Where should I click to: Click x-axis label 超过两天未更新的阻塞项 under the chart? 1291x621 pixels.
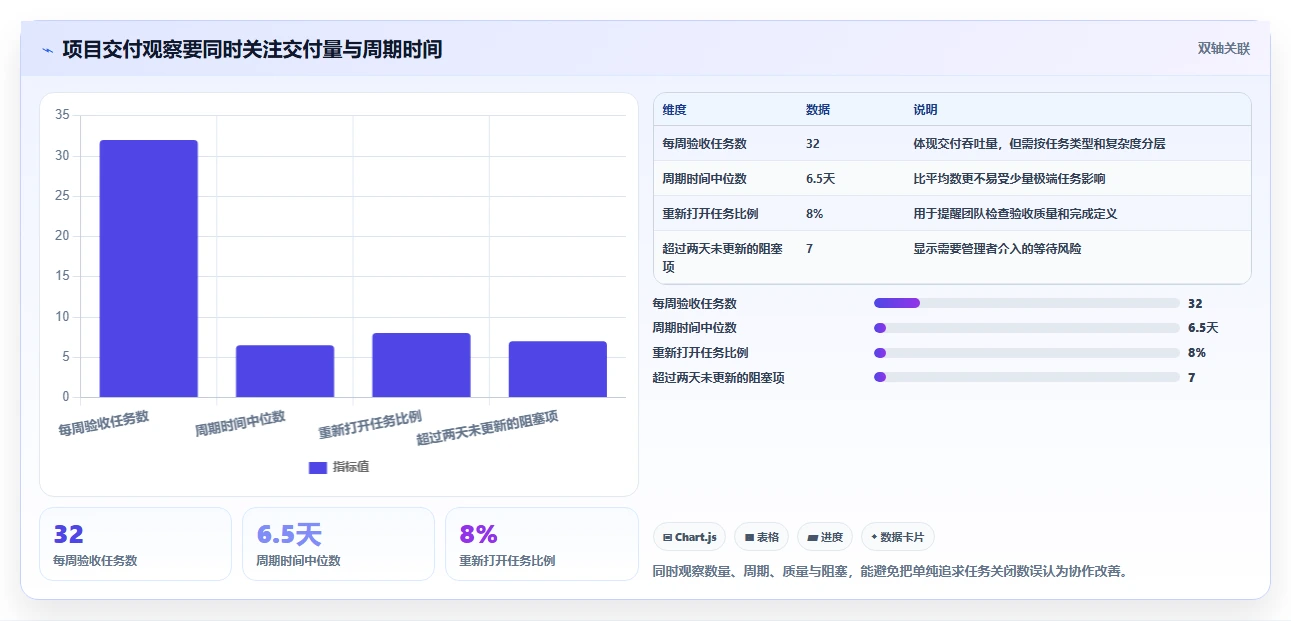[x=488, y=428]
